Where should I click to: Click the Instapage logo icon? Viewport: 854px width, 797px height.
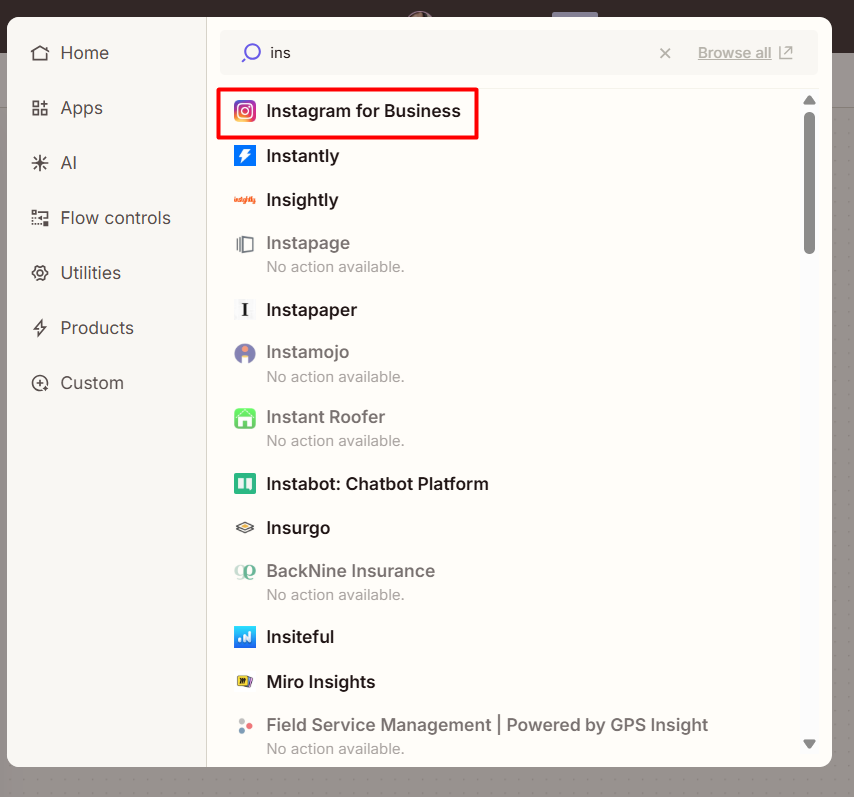click(x=245, y=244)
